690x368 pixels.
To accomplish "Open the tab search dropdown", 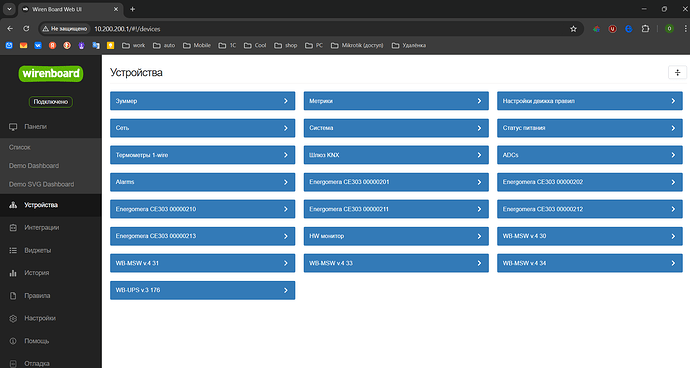I will point(9,9).
